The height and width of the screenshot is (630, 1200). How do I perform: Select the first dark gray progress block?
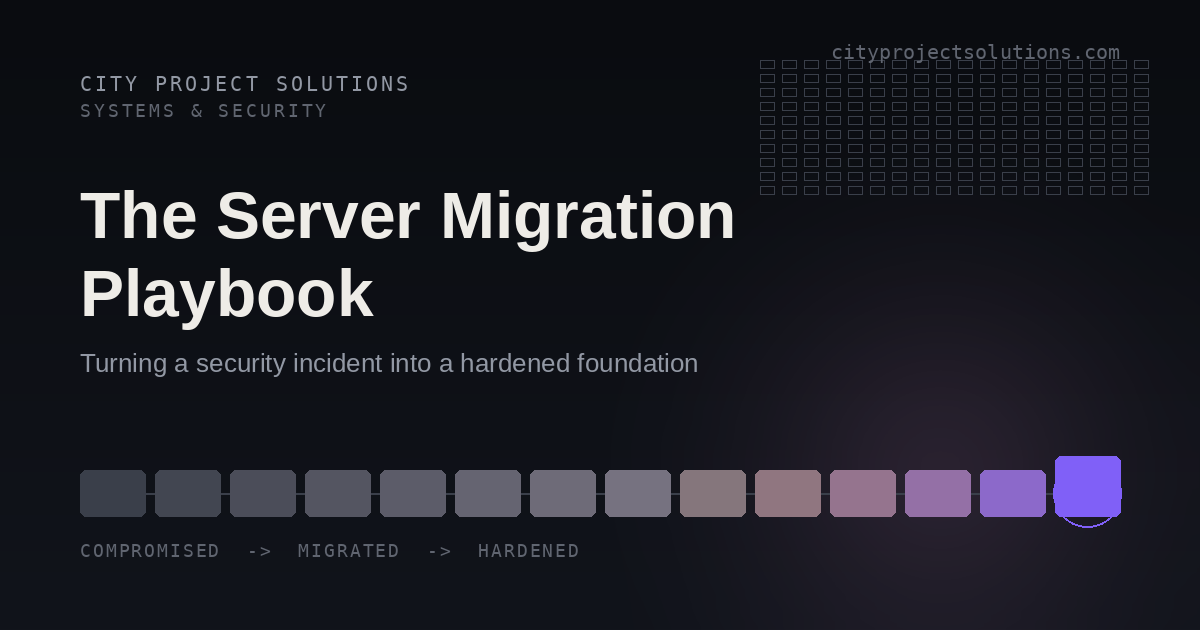click(113, 493)
